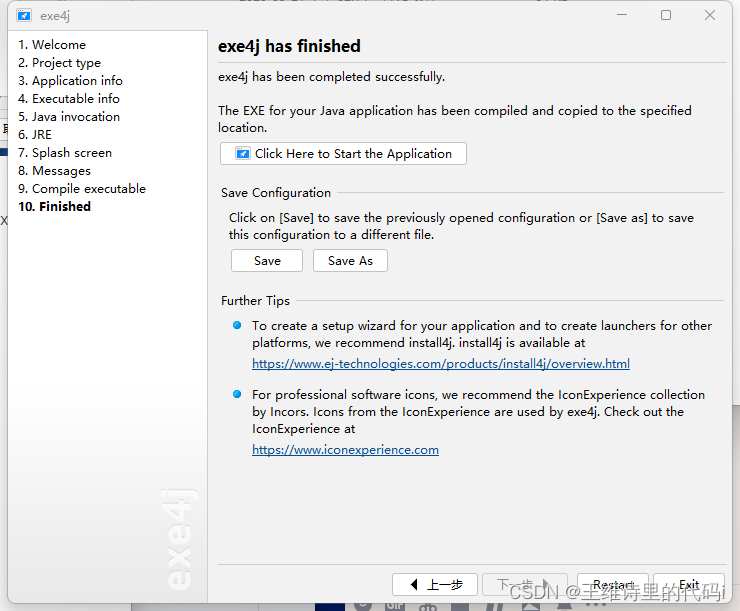This screenshot has height=611, width=740.
Task: Select step 9. Compile executable
Action: click(x=82, y=188)
